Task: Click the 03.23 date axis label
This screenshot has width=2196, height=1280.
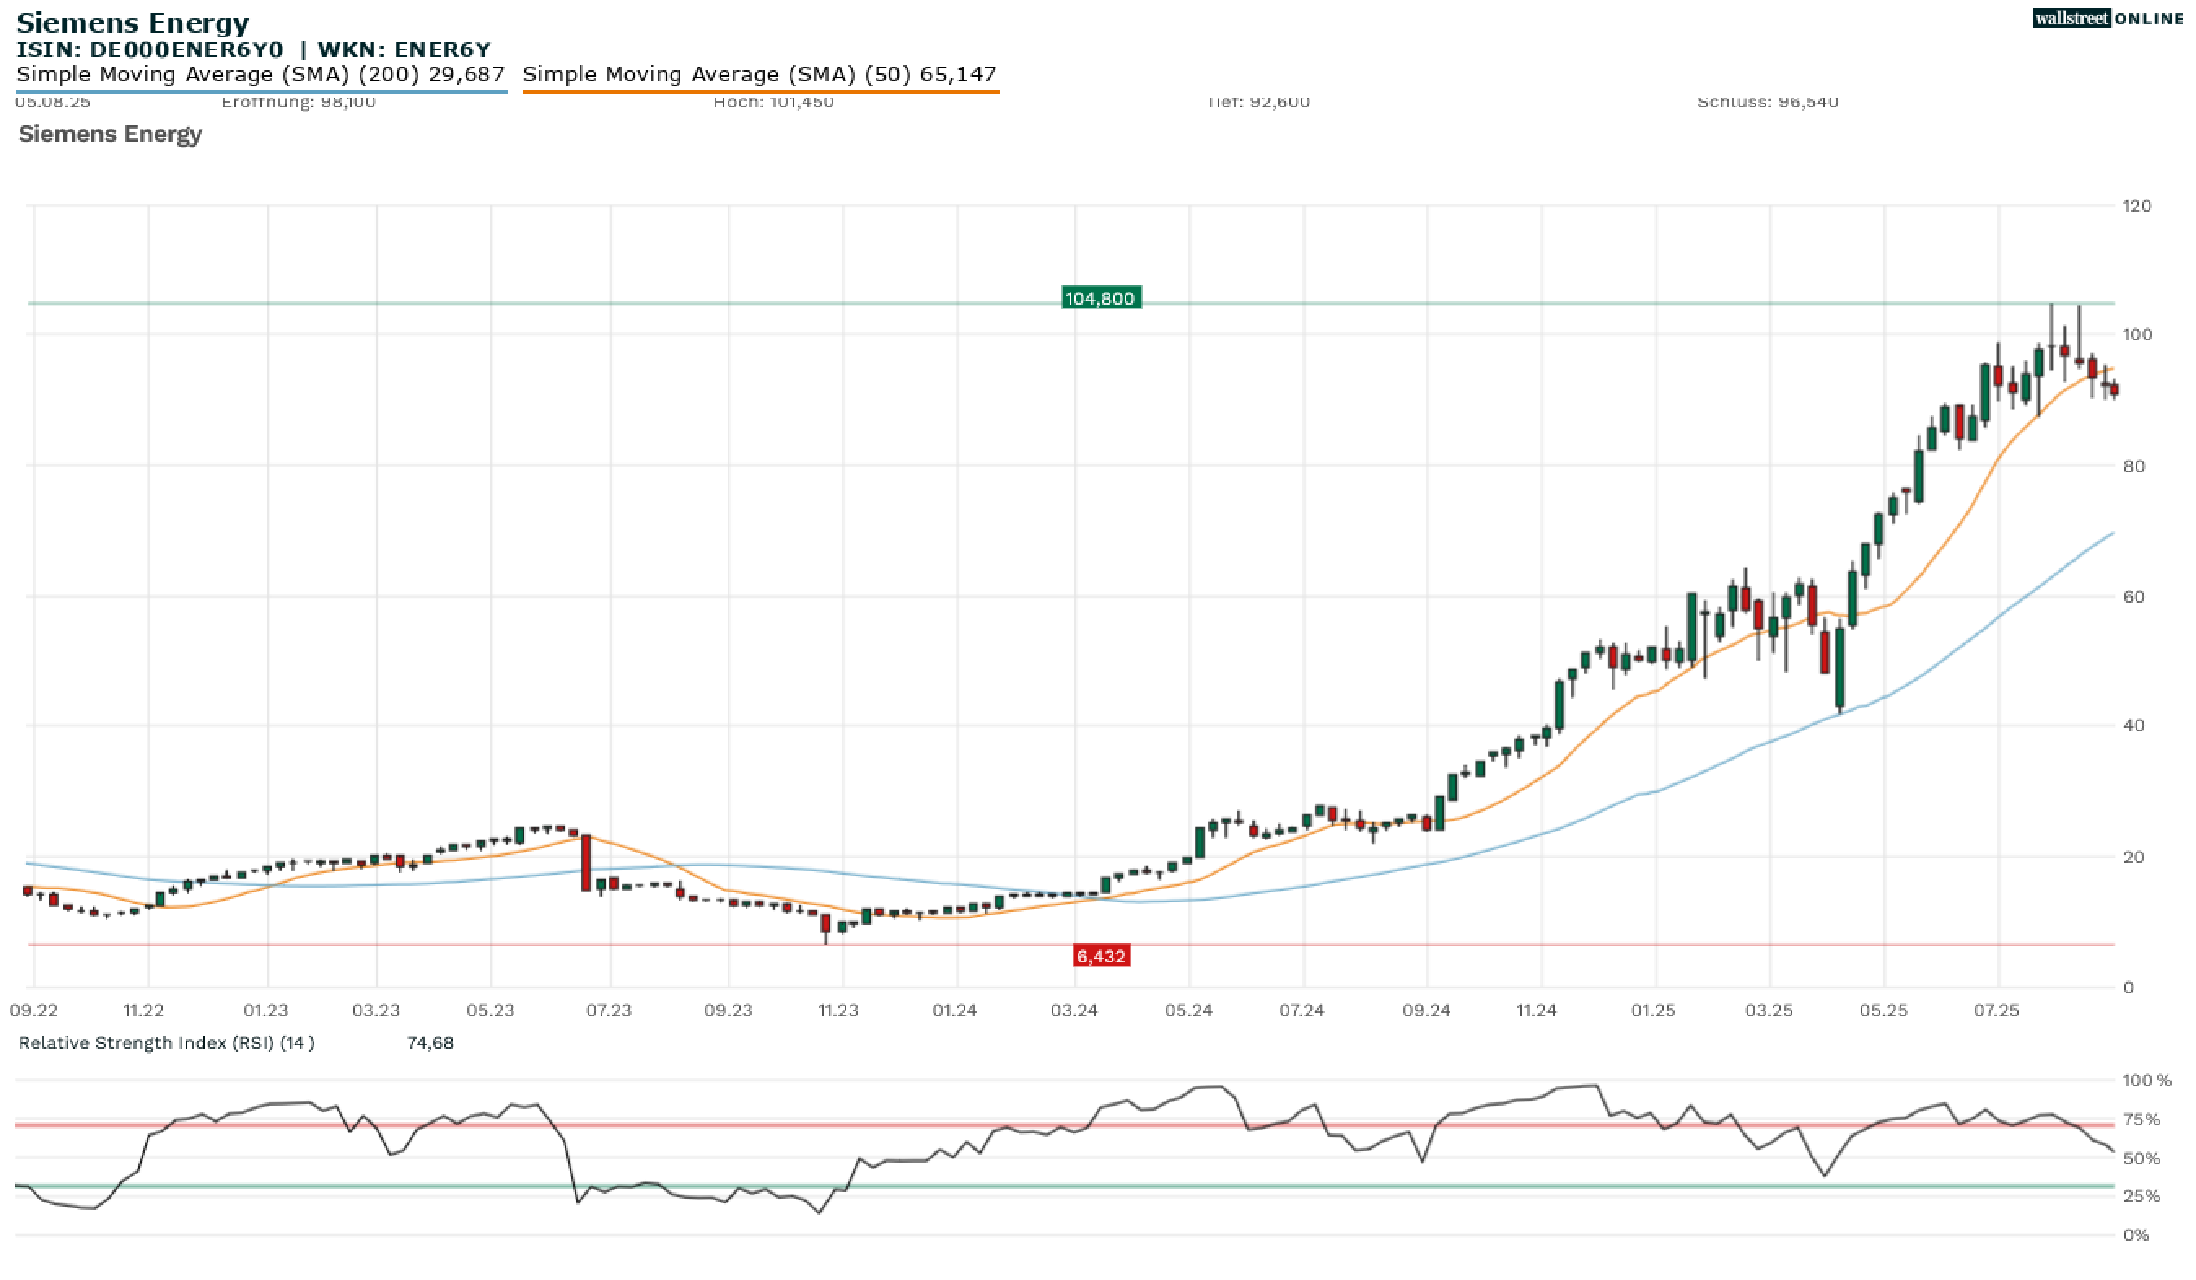Action: tap(376, 1010)
